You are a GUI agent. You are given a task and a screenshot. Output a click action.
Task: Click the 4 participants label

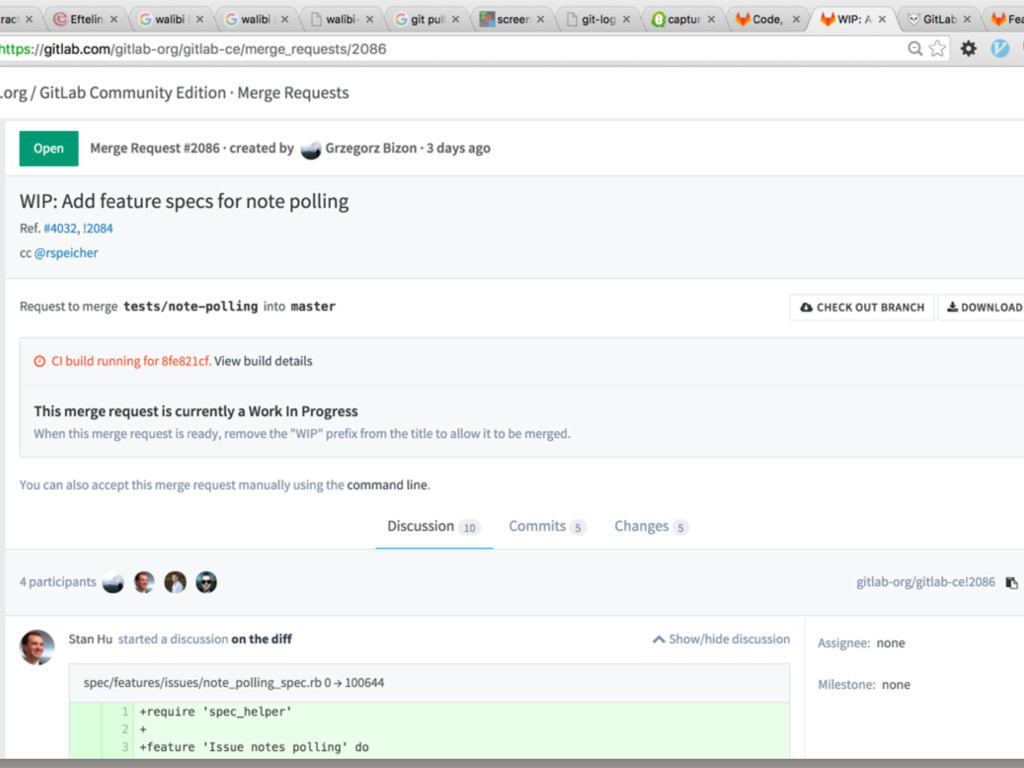tap(57, 582)
